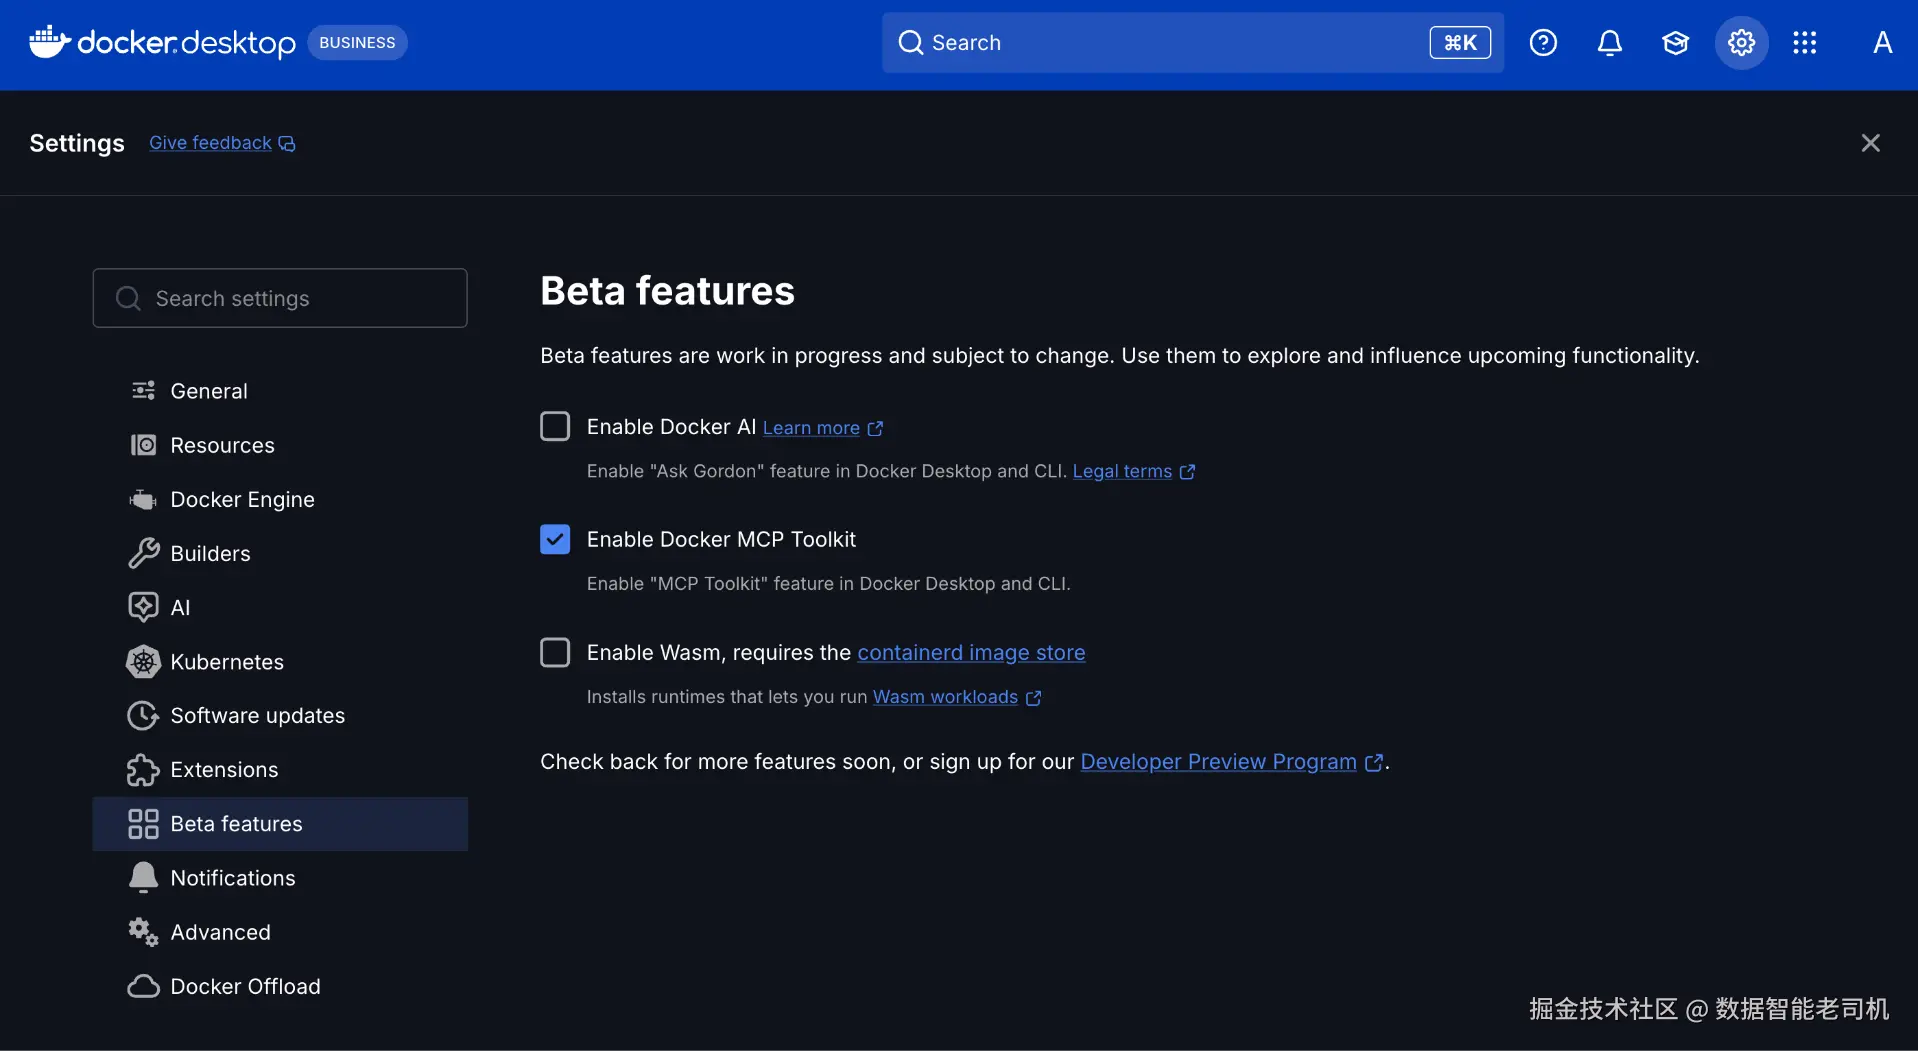Open the Wasm workloads link
Viewport: 1918px width, 1051px height.
click(945, 696)
